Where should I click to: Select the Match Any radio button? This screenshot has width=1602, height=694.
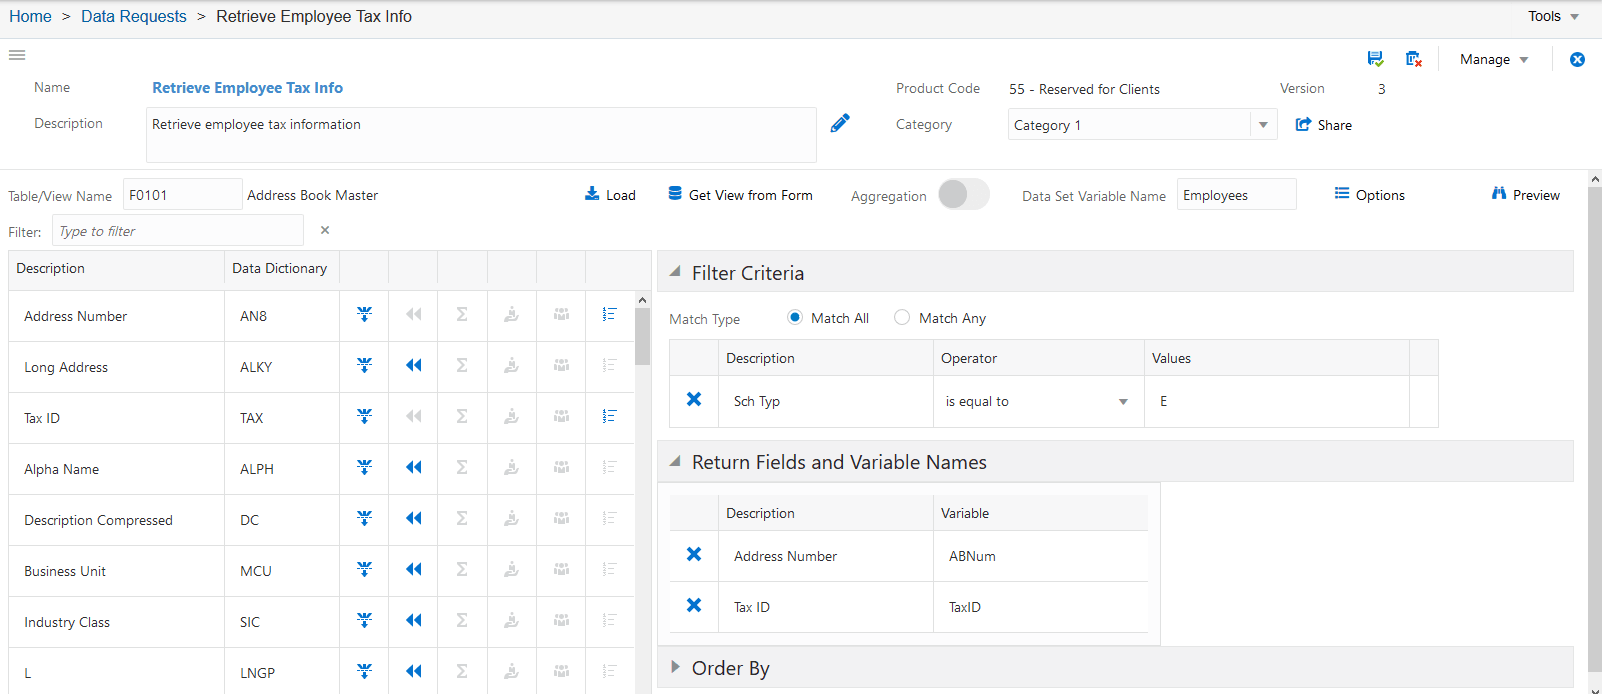(x=902, y=317)
